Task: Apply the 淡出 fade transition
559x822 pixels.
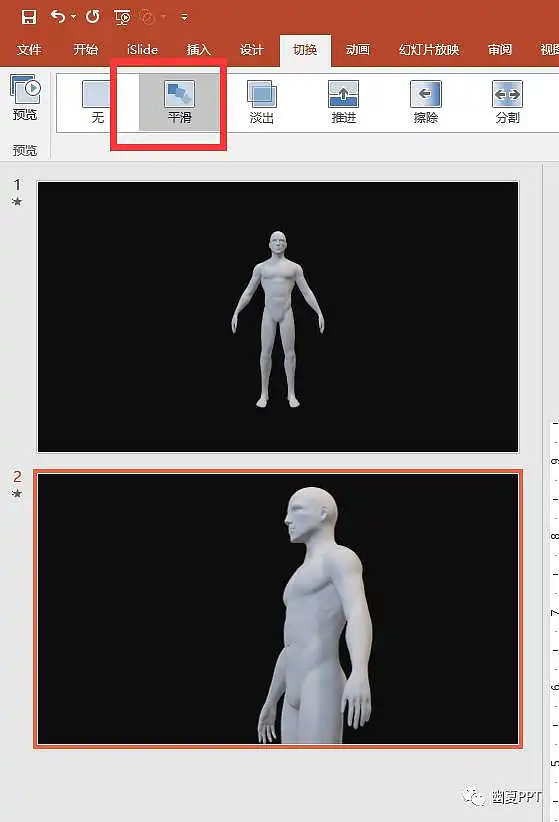Action: [262, 102]
